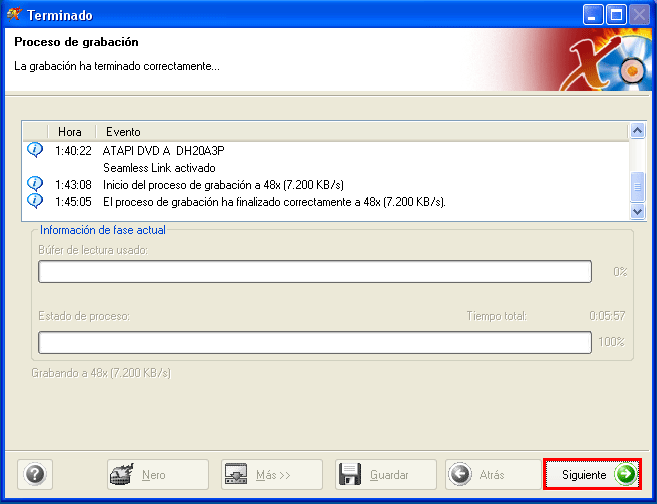The height and width of the screenshot is (504, 657).
Task: Expand options with the Más >> button
Action: coord(272,474)
